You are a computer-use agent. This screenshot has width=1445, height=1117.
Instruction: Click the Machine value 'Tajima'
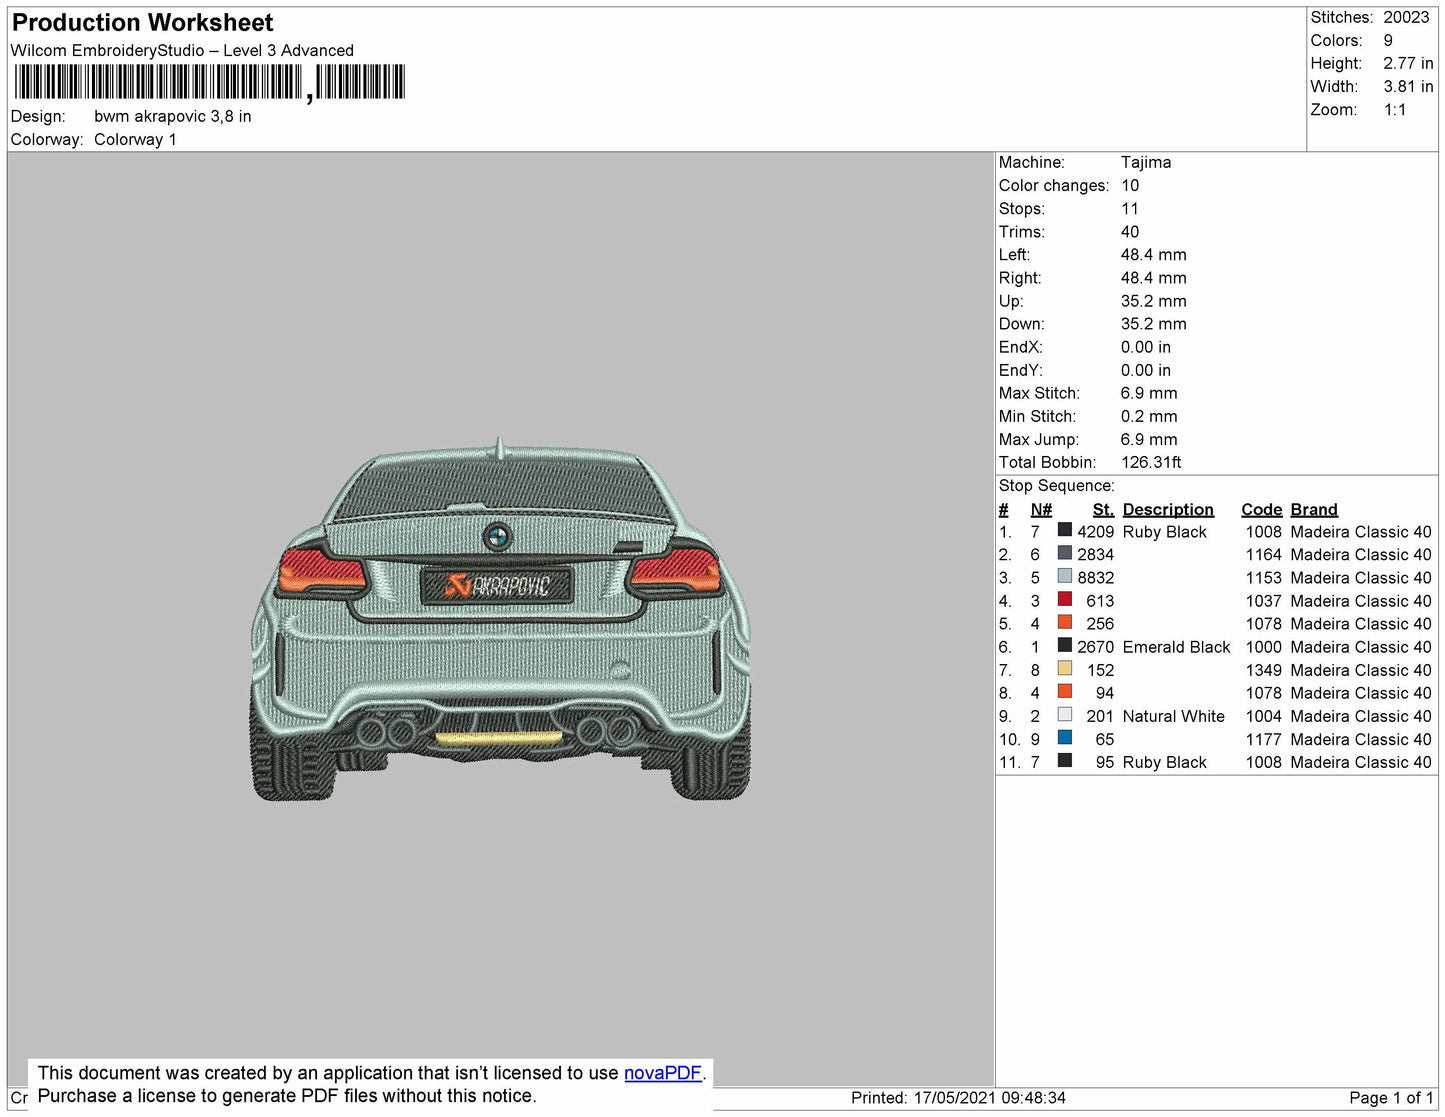pyautogui.click(x=1146, y=162)
